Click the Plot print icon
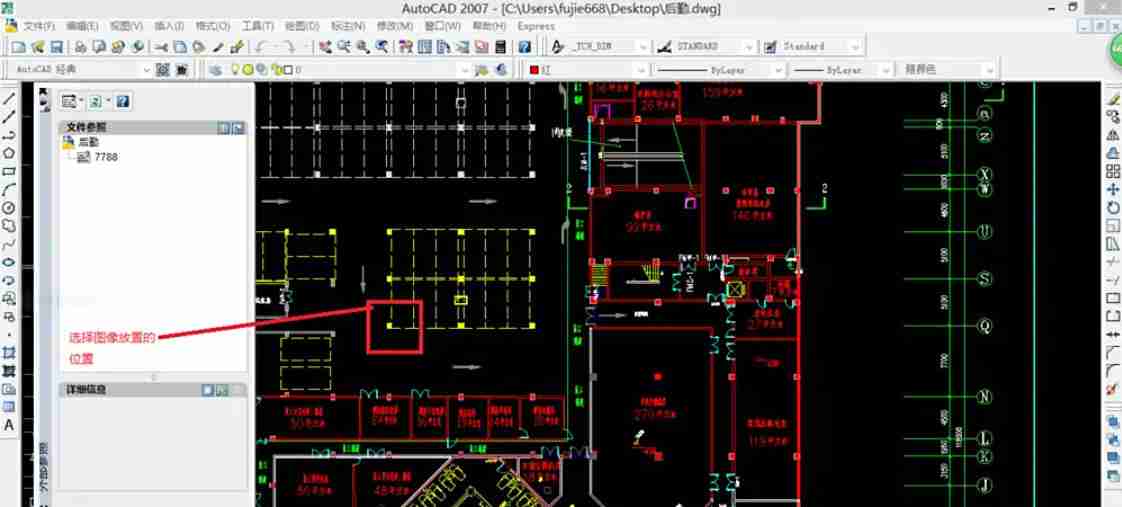The height and width of the screenshot is (507, 1122). [80, 46]
